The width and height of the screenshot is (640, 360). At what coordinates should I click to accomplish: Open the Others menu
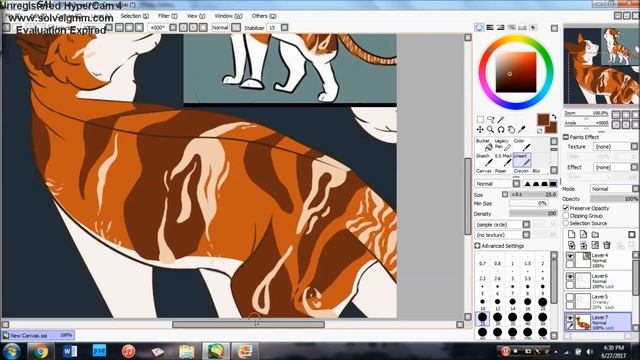pyautogui.click(x=264, y=16)
